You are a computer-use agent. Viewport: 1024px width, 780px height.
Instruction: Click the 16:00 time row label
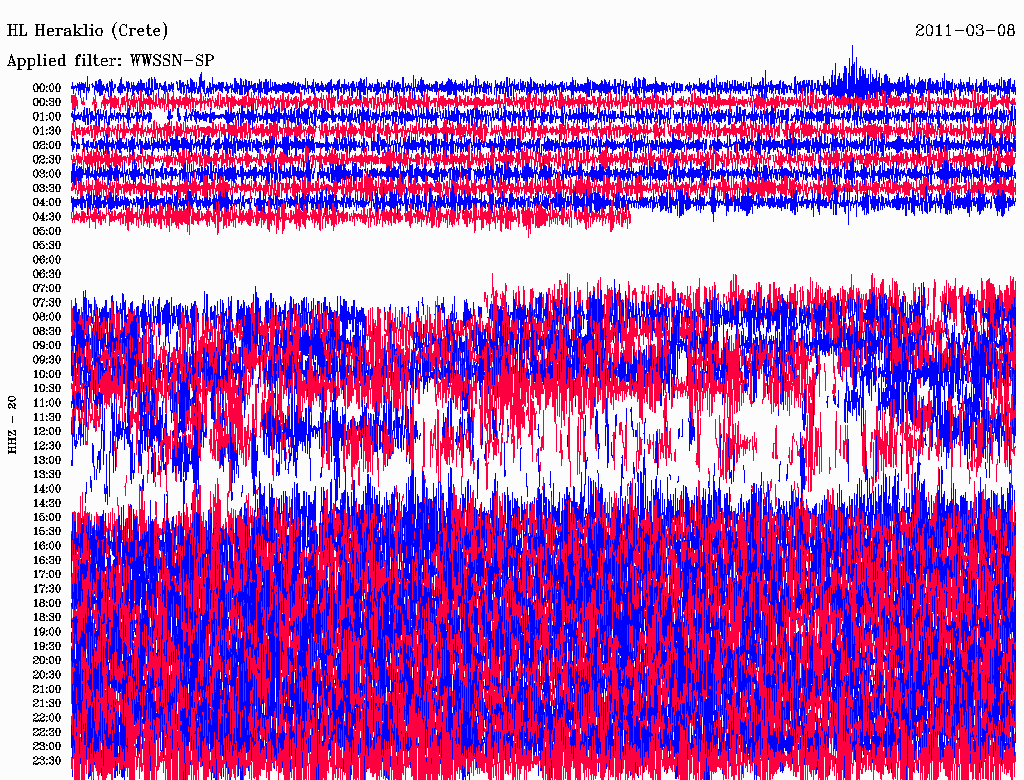pos(47,546)
